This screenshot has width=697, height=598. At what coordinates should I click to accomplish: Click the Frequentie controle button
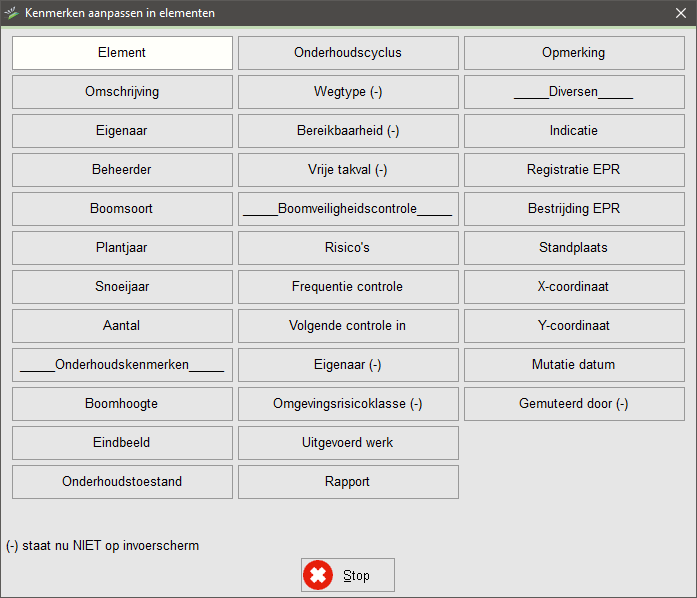coord(348,287)
